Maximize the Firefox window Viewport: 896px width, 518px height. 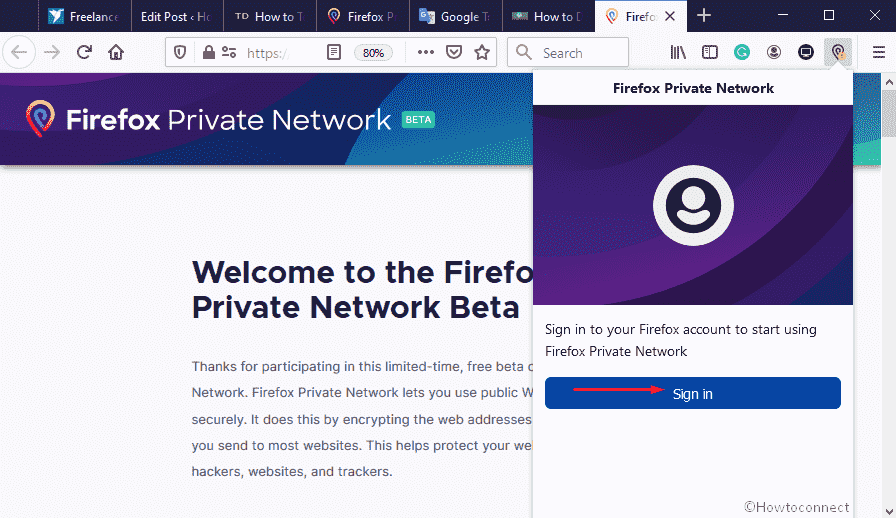click(829, 15)
